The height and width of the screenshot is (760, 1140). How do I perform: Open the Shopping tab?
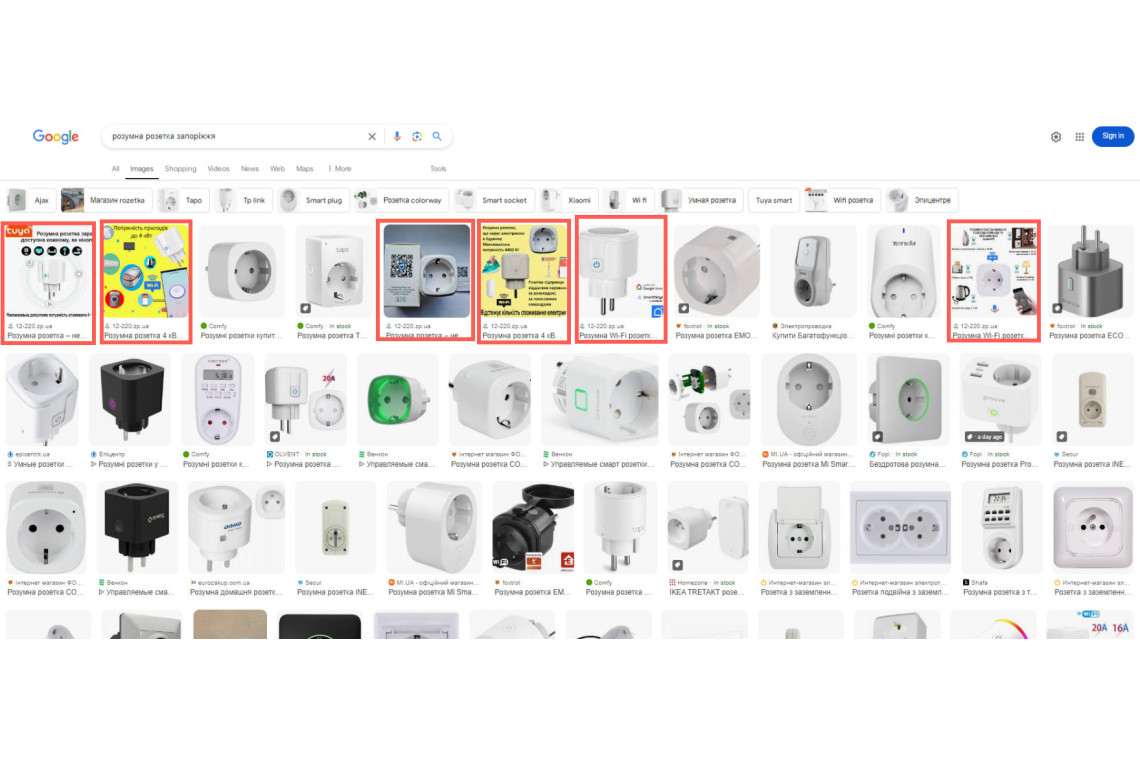180,169
